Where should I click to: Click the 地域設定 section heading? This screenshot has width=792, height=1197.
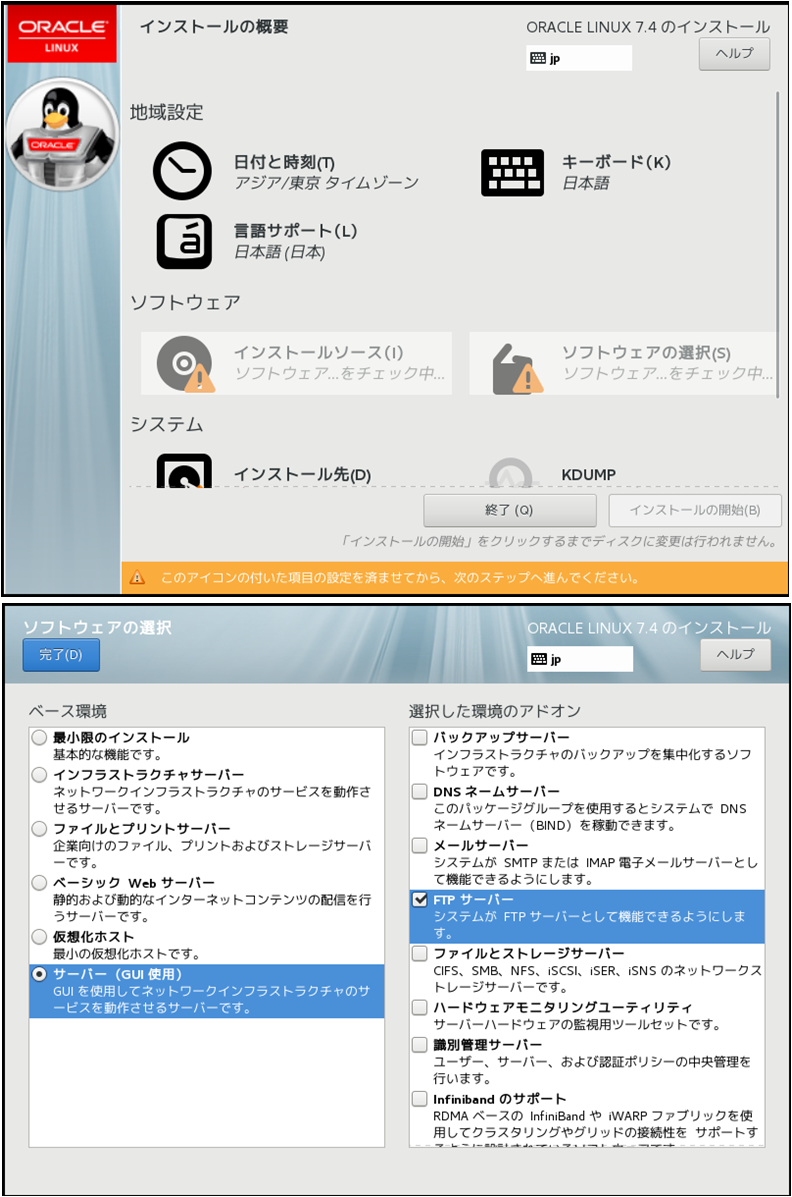click(166, 112)
